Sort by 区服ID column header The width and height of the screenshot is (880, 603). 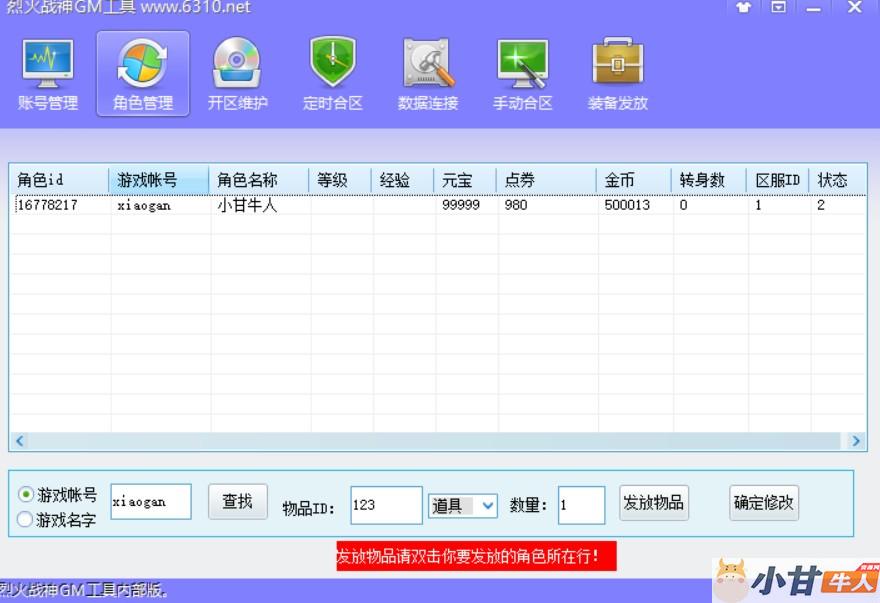[x=777, y=180]
